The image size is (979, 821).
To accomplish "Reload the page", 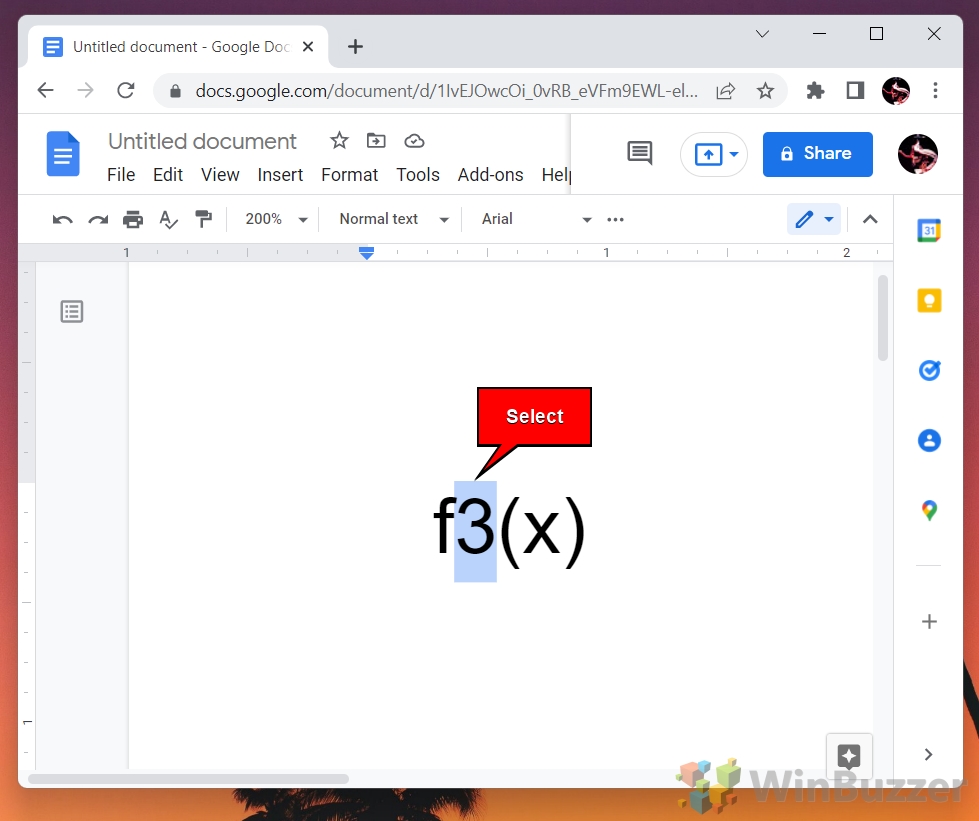I will 126,91.
